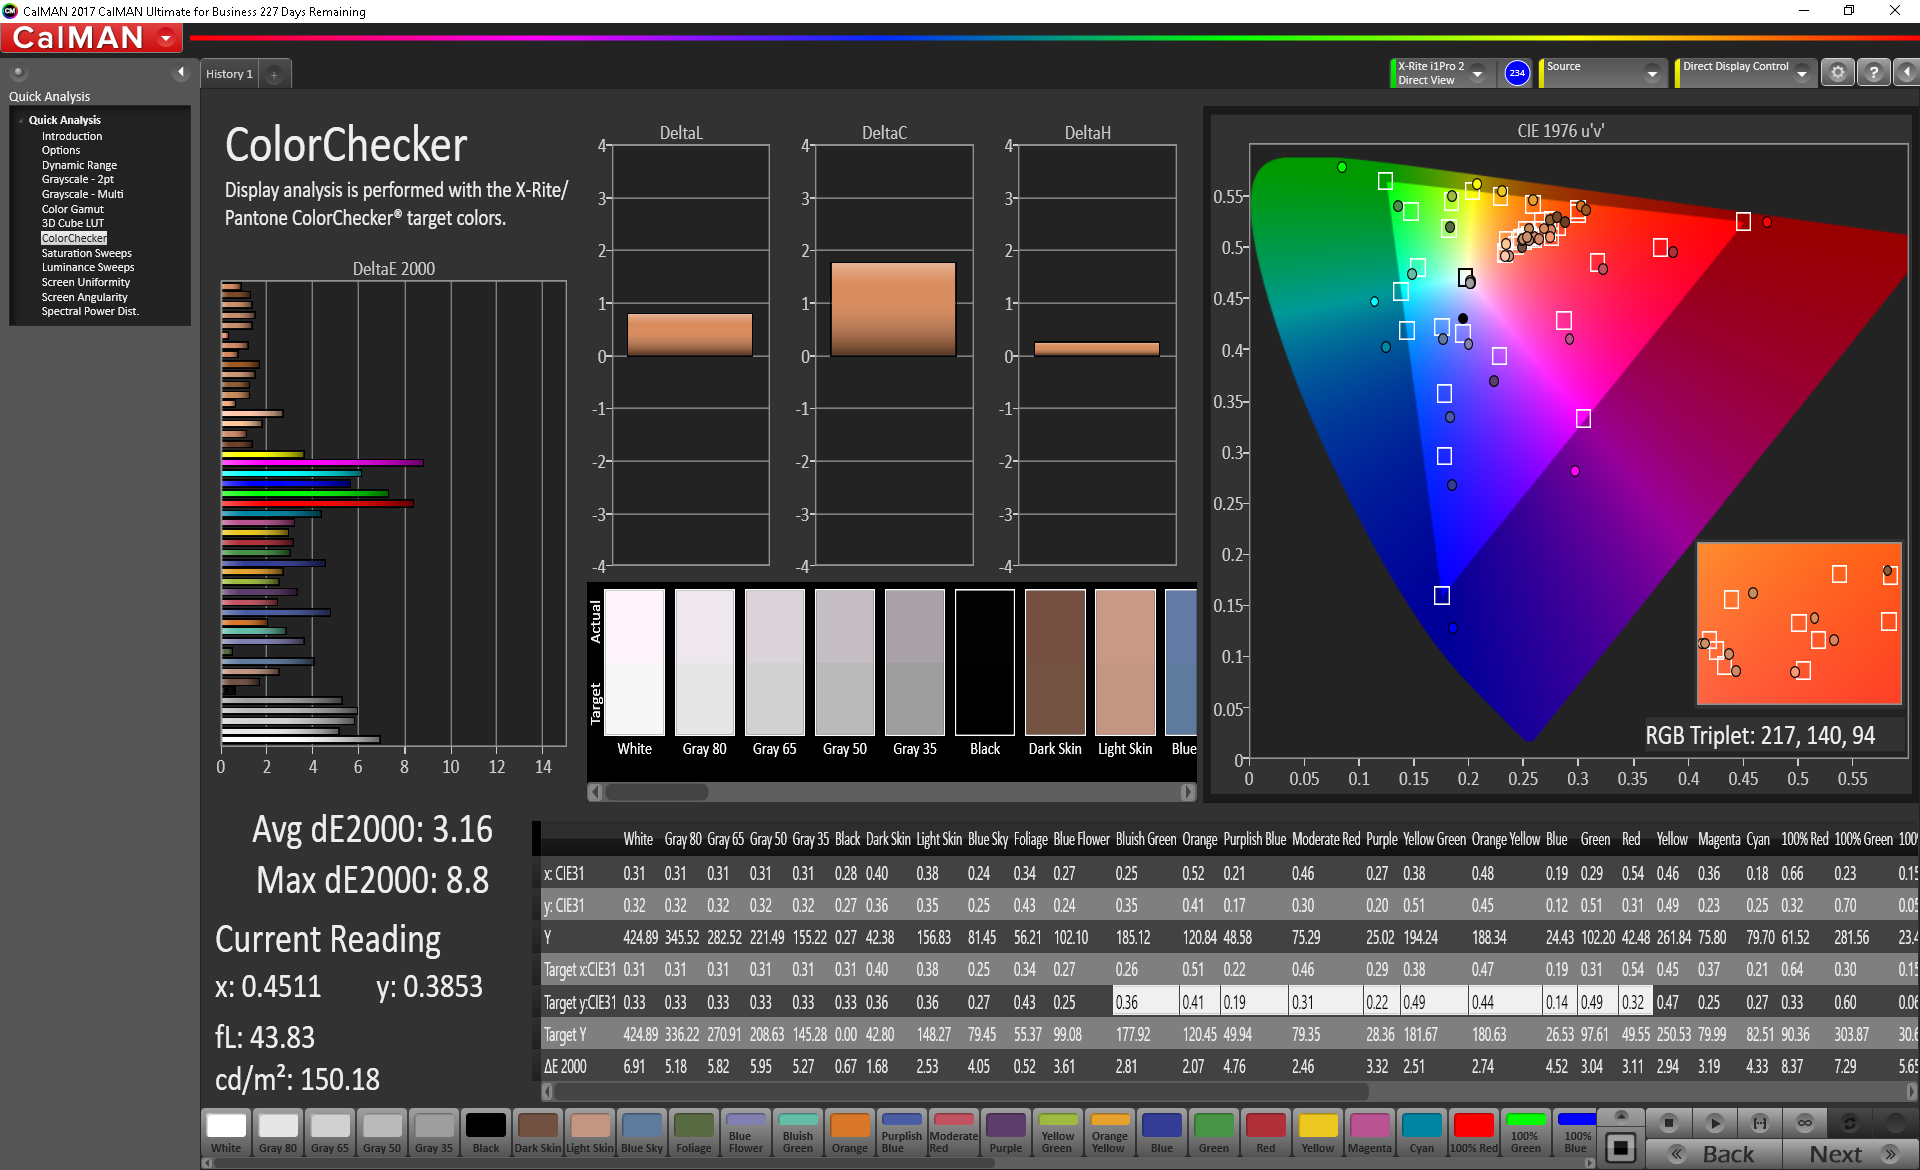Image resolution: width=1920 pixels, height=1170 pixels.
Task: Click the Target y:CIE31 row label
Action: (580, 1002)
